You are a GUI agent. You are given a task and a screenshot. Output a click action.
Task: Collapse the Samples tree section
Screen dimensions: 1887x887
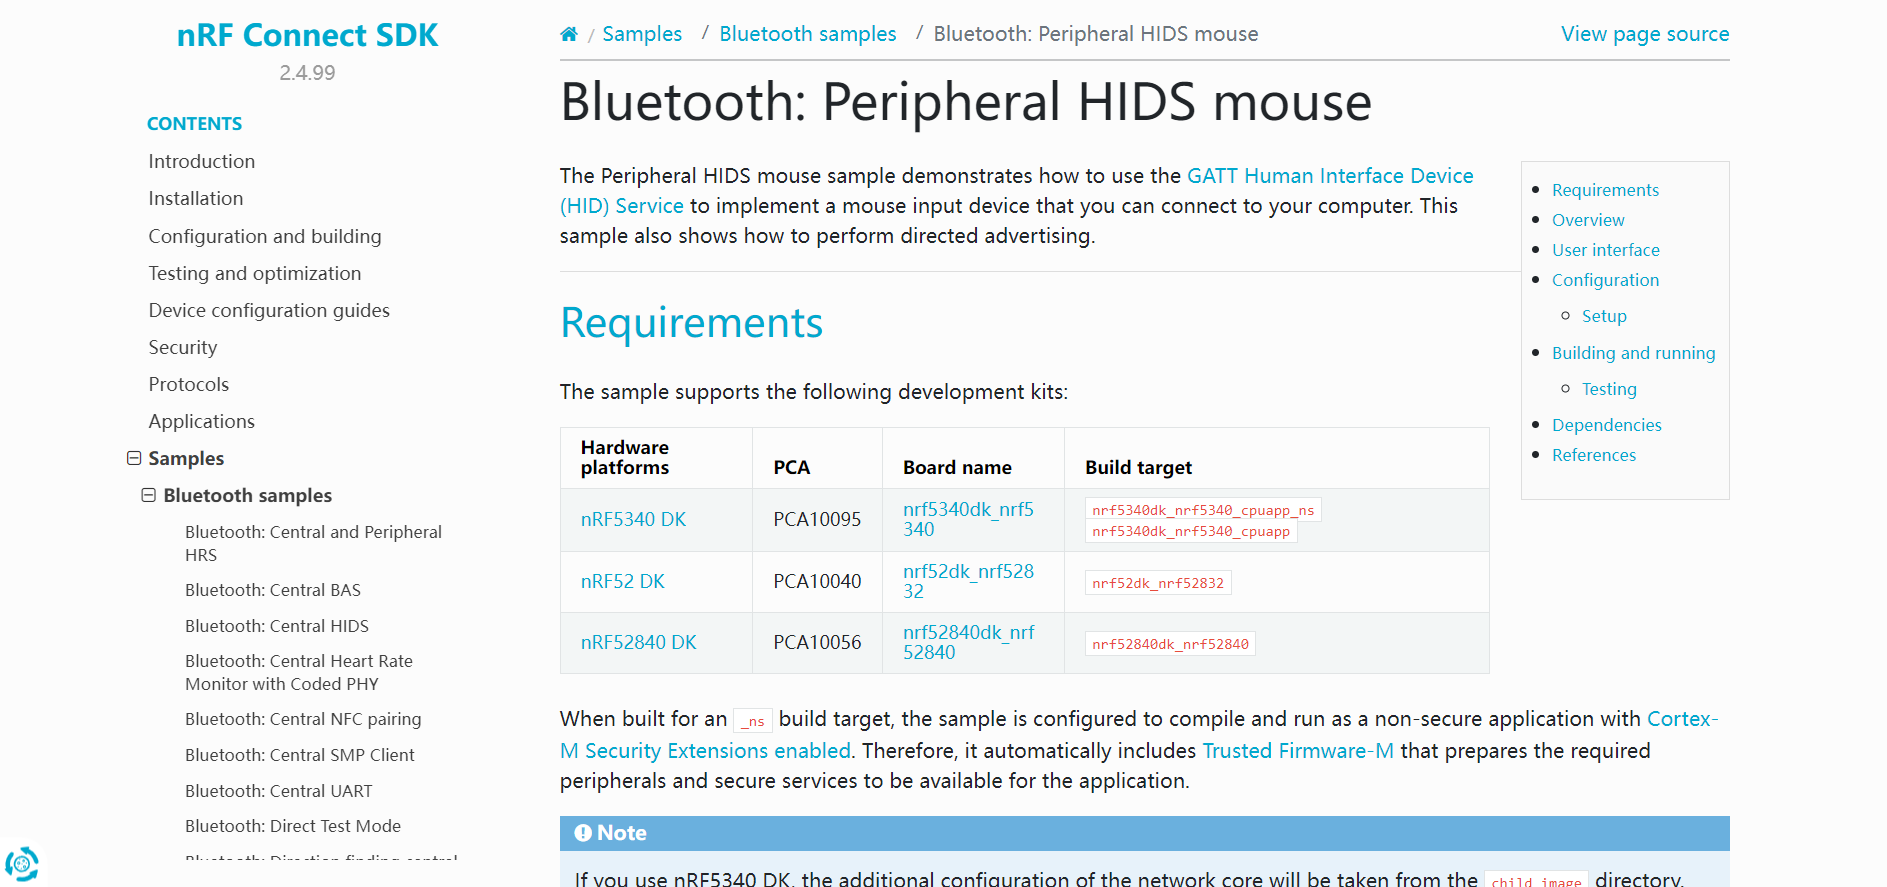(134, 458)
